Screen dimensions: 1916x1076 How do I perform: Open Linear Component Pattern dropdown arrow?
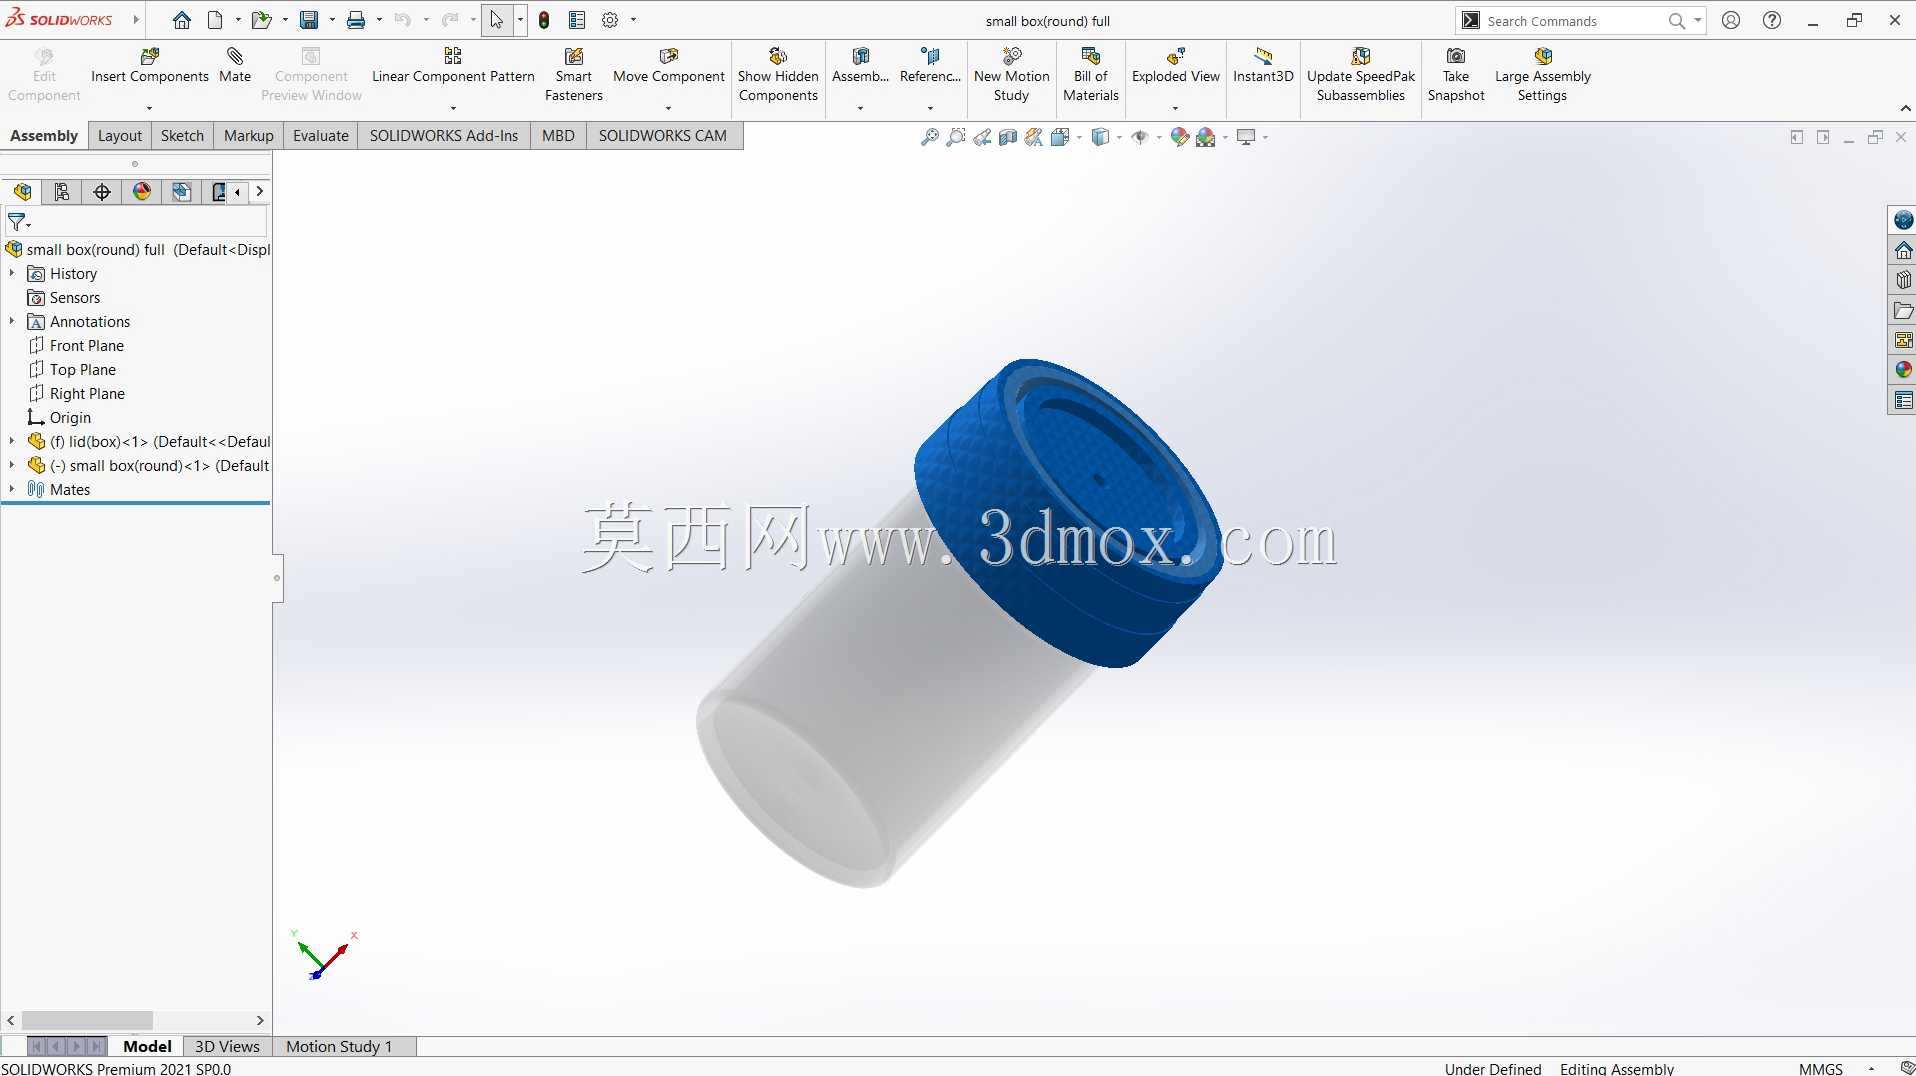click(453, 108)
